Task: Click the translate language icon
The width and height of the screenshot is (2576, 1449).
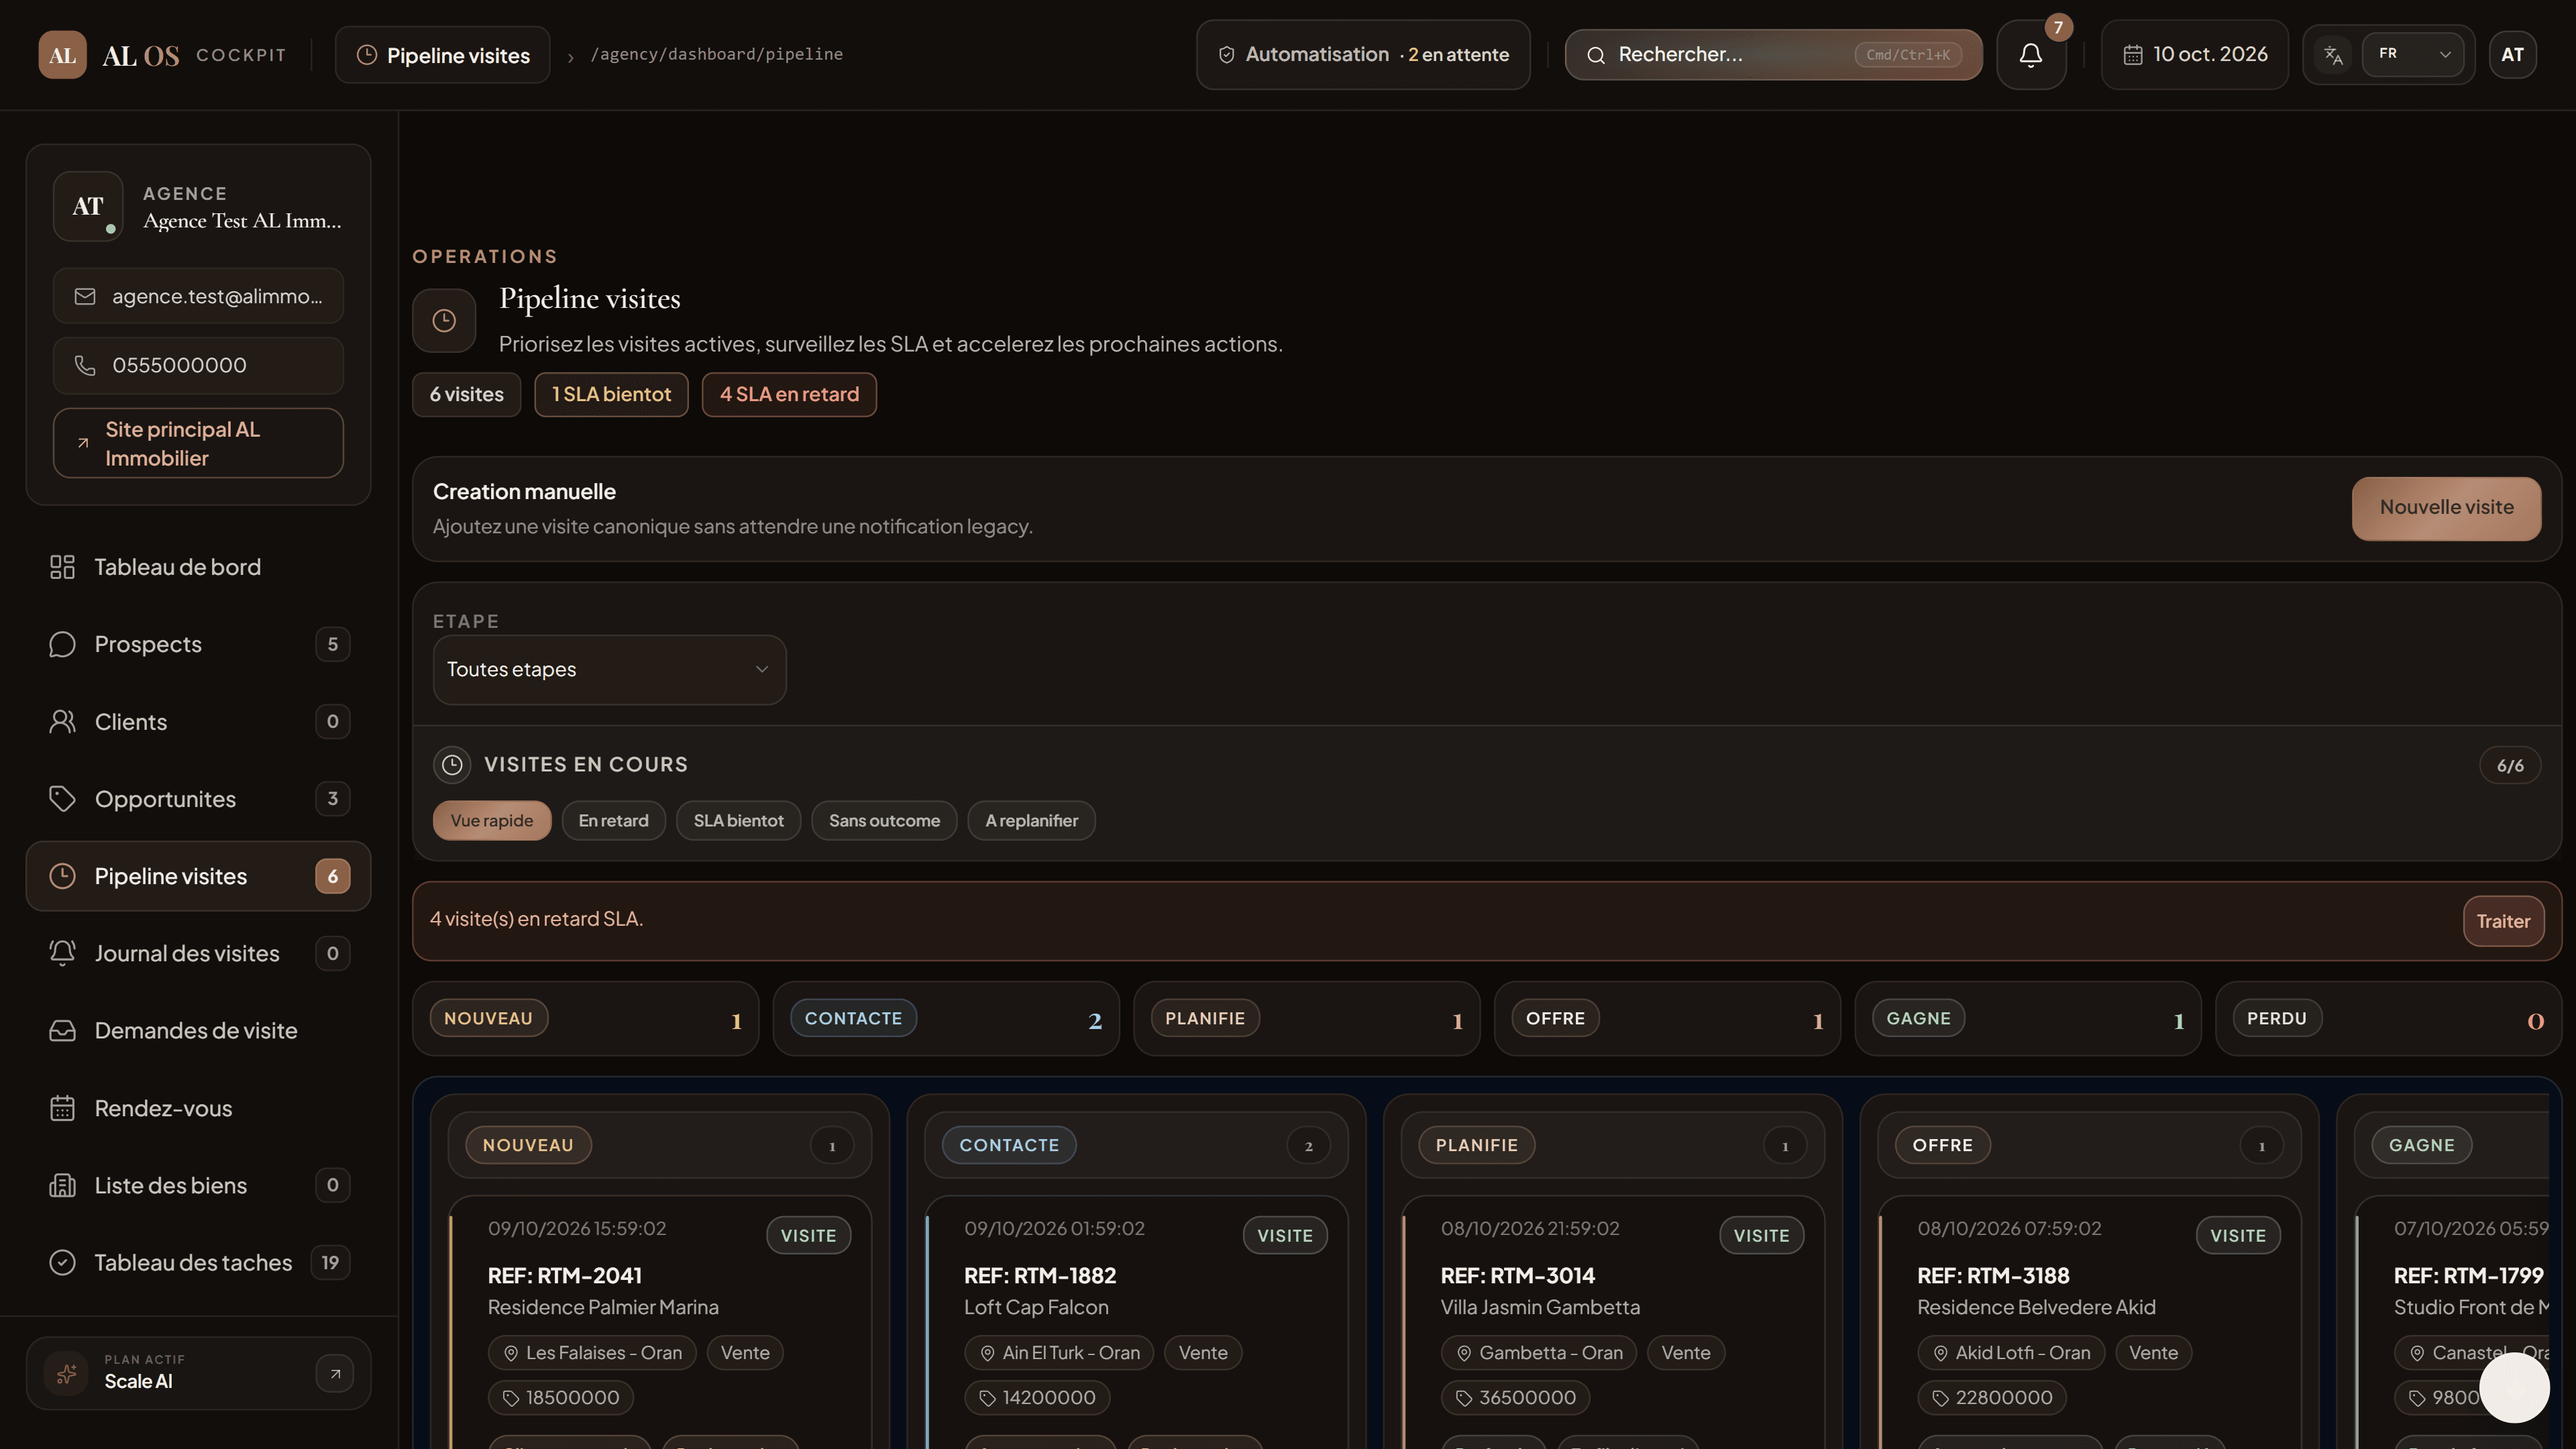Action: click(x=2333, y=55)
